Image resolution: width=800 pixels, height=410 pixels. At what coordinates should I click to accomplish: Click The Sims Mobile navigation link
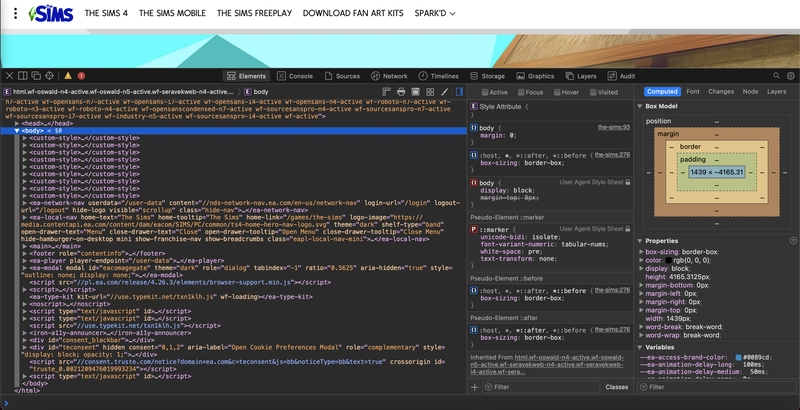(175, 14)
